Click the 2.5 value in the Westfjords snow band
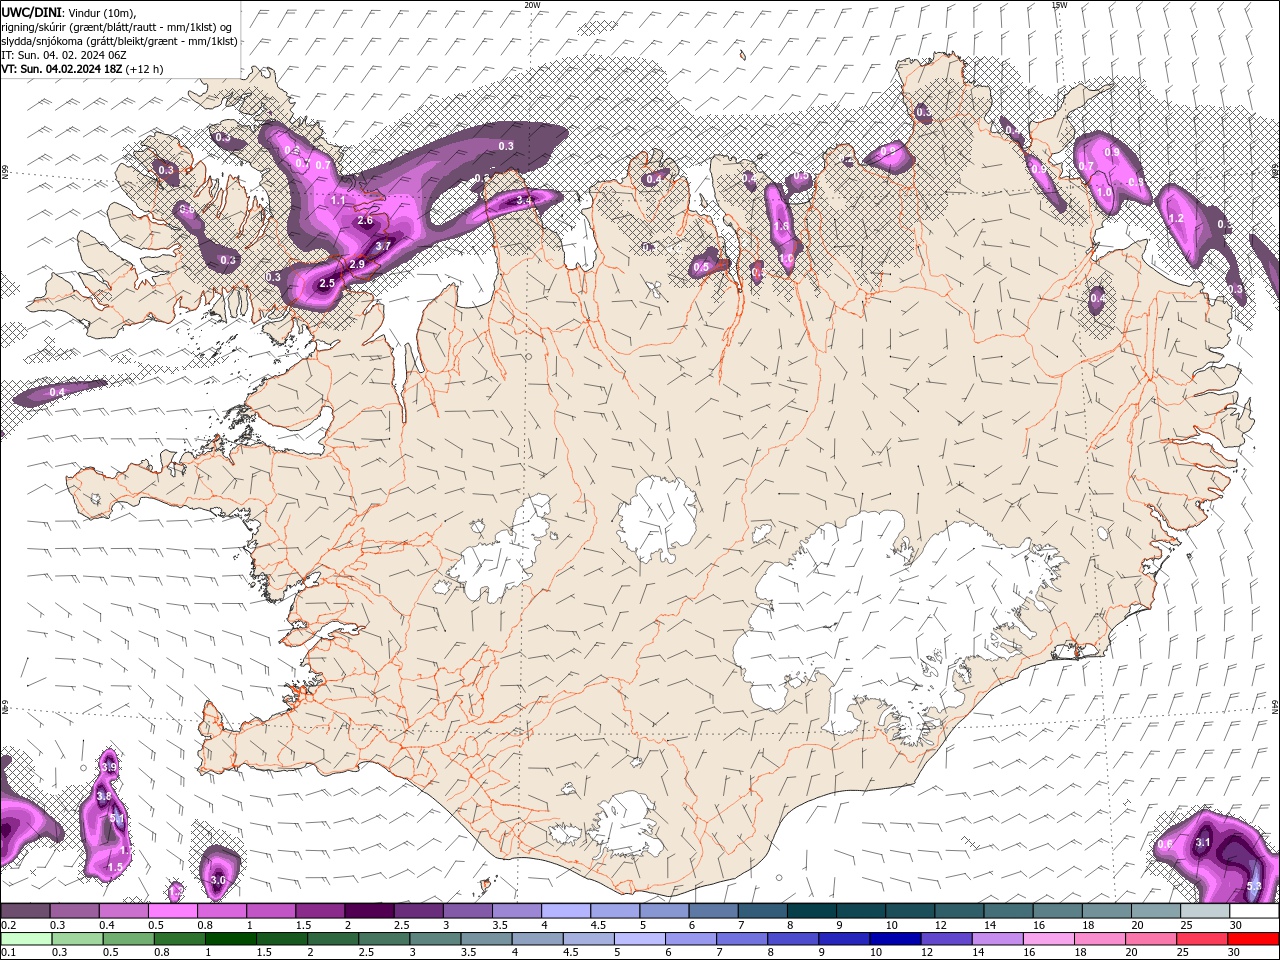Viewport: 1280px width, 960px height. pos(327,284)
